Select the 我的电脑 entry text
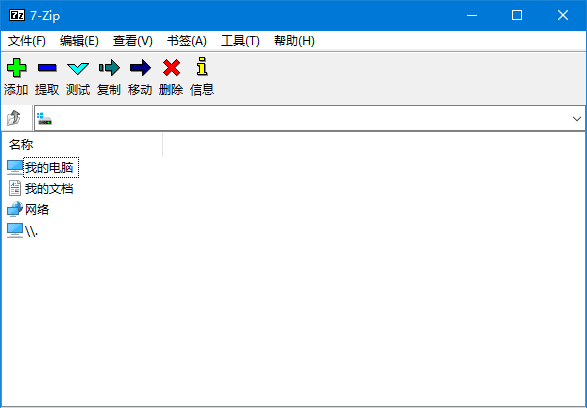 (49, 167)
